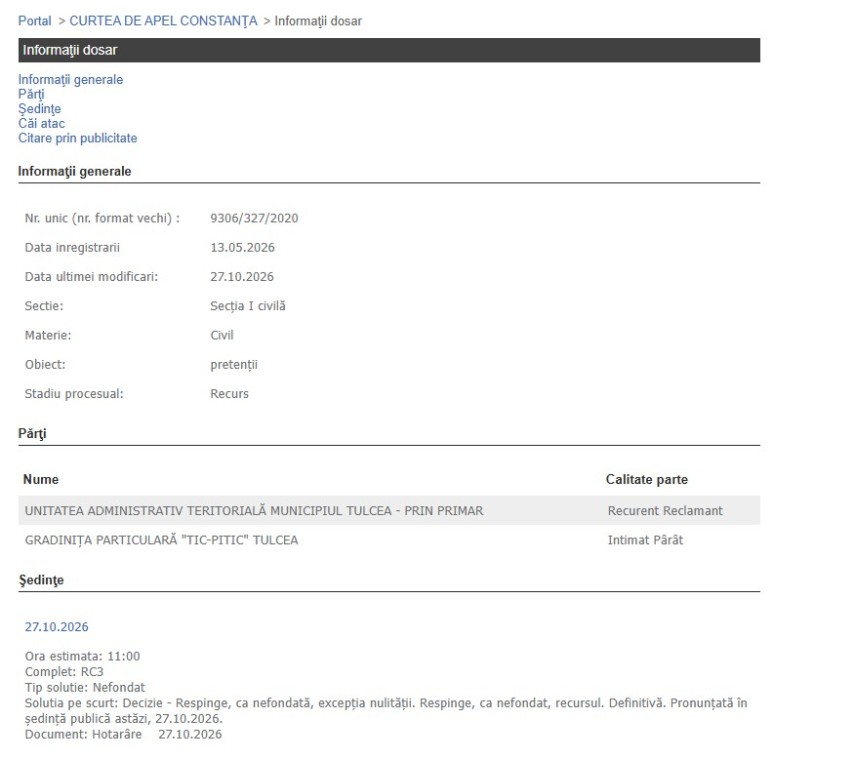Jump to Părți anchor link

tap(31, 94)
